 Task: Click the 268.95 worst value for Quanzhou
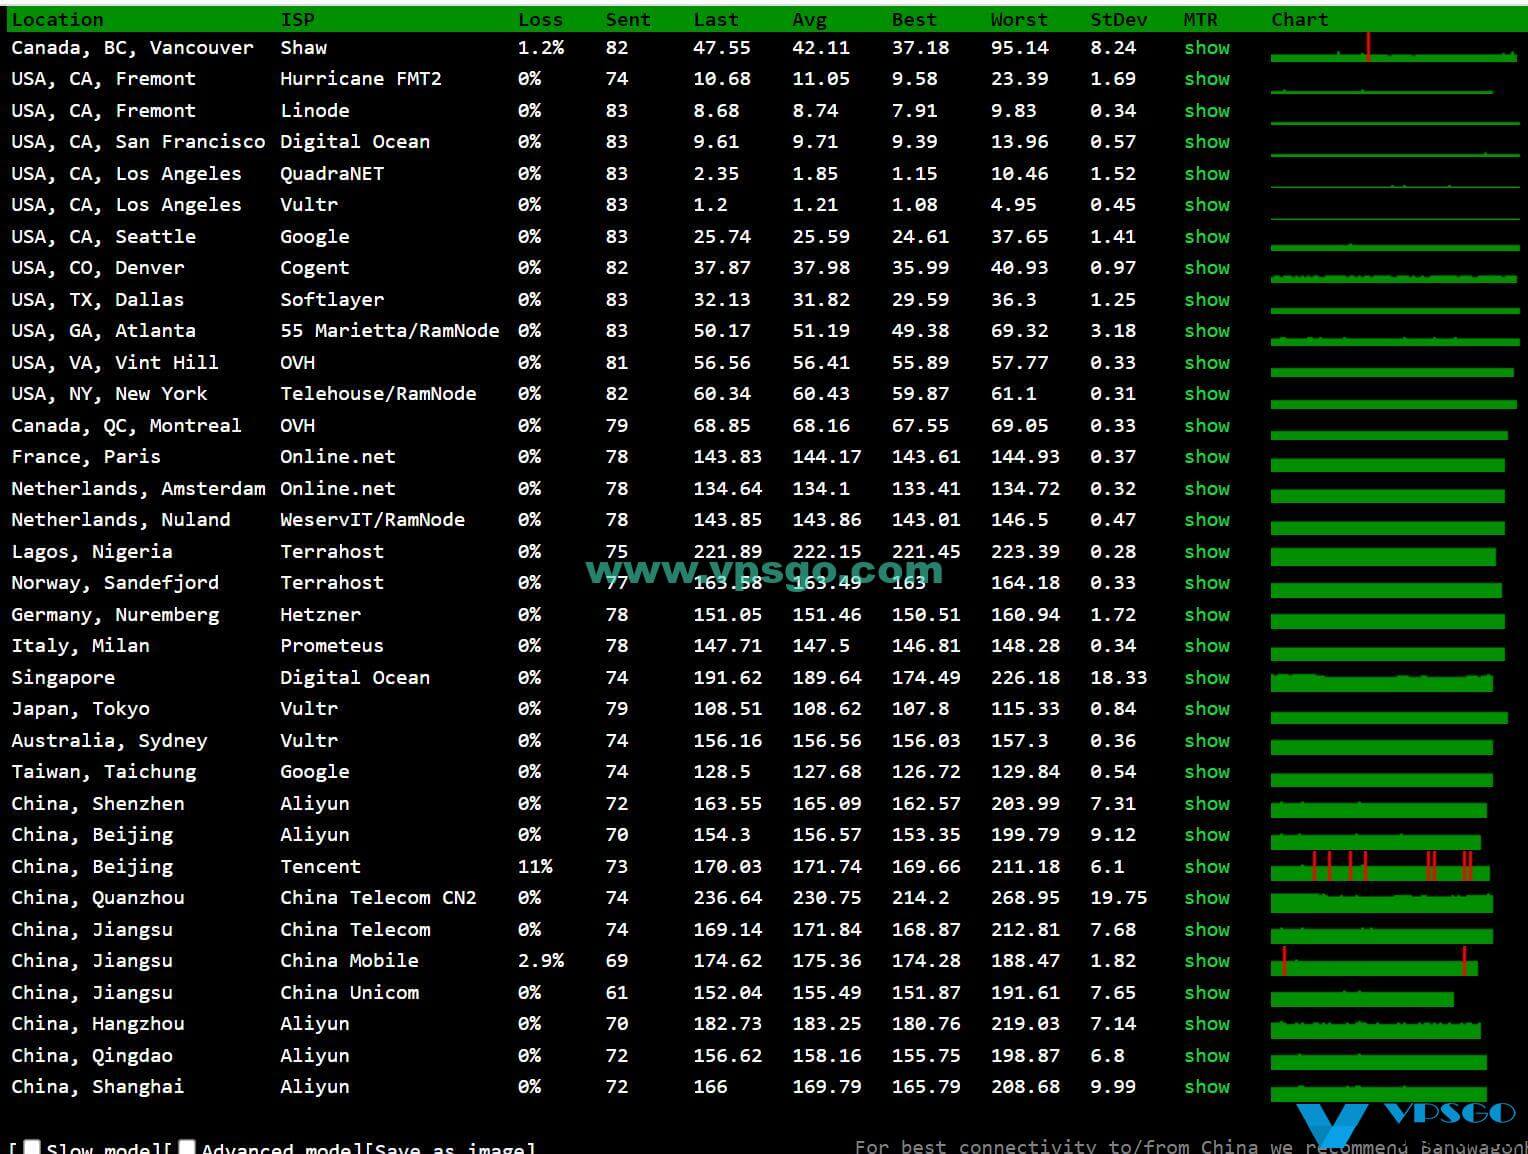click(x=1025, y=898)
